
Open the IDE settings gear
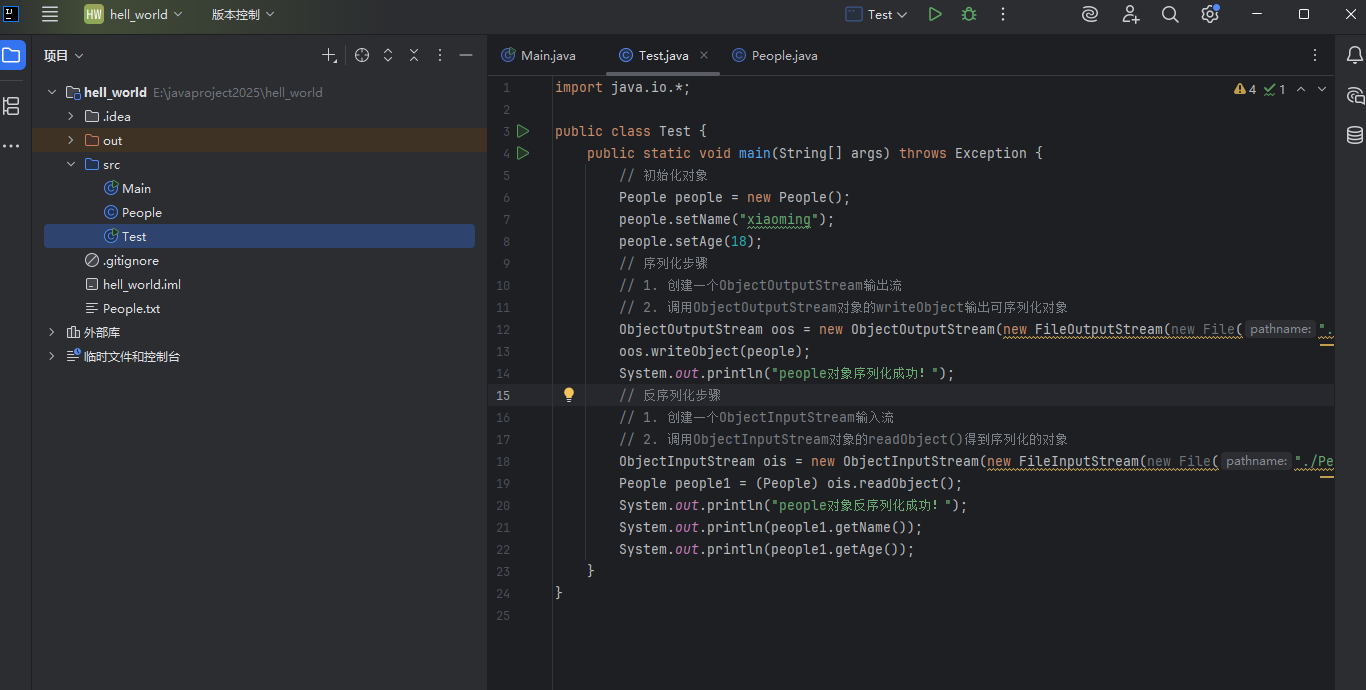pyautogui.click(x=1210, y=14)
